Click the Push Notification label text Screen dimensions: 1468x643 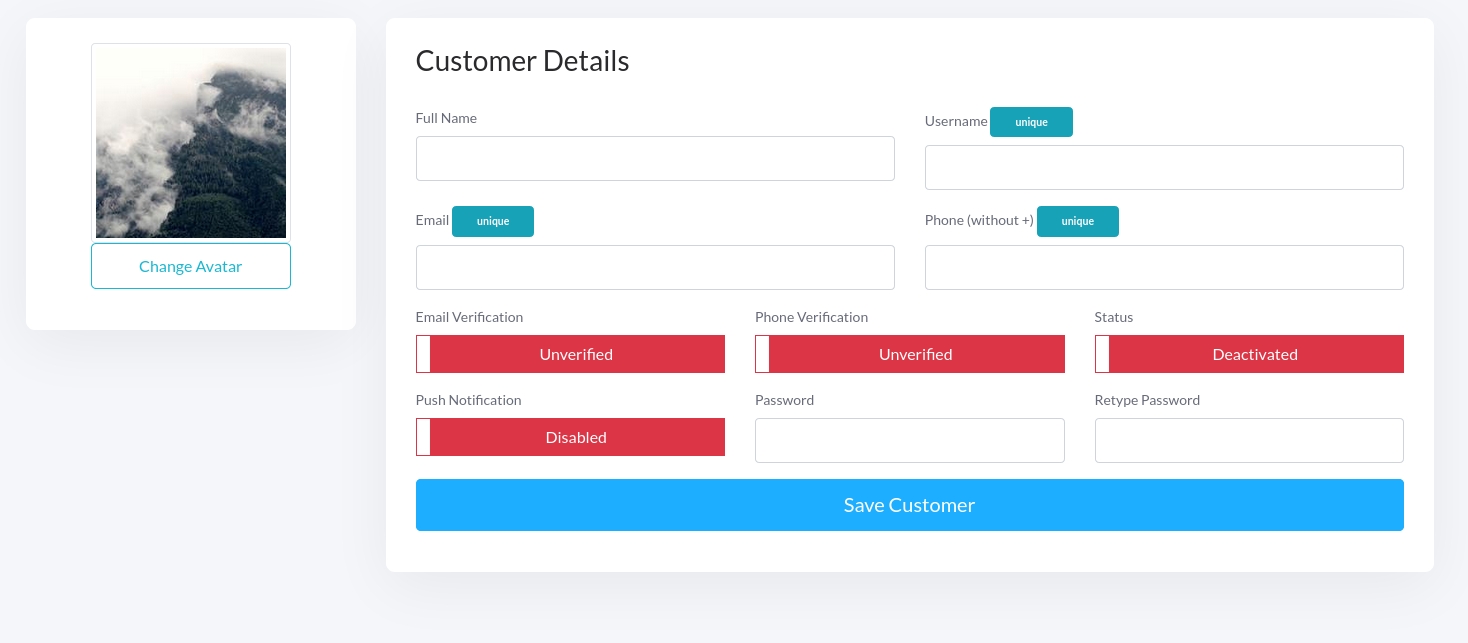468,400
